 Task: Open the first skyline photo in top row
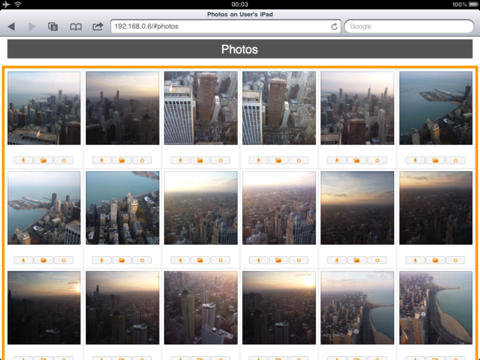click(44, 108)
